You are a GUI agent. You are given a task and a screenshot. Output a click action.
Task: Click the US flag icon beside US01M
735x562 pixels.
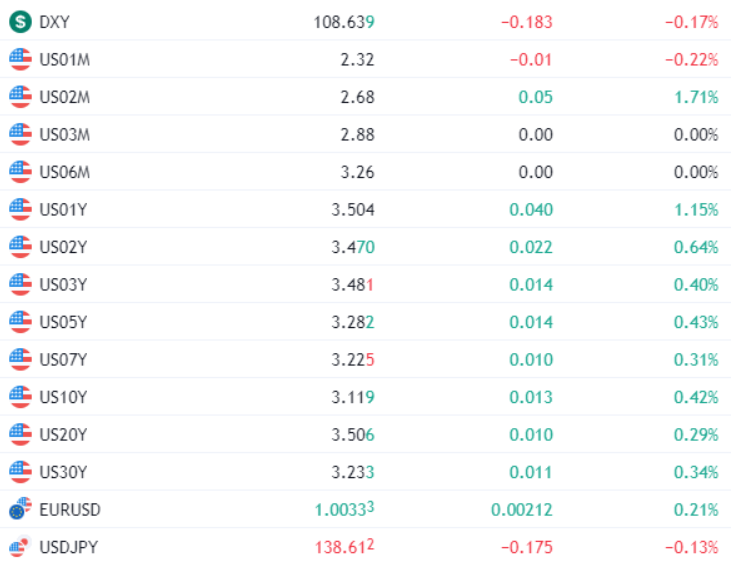[x=20, y=60]
